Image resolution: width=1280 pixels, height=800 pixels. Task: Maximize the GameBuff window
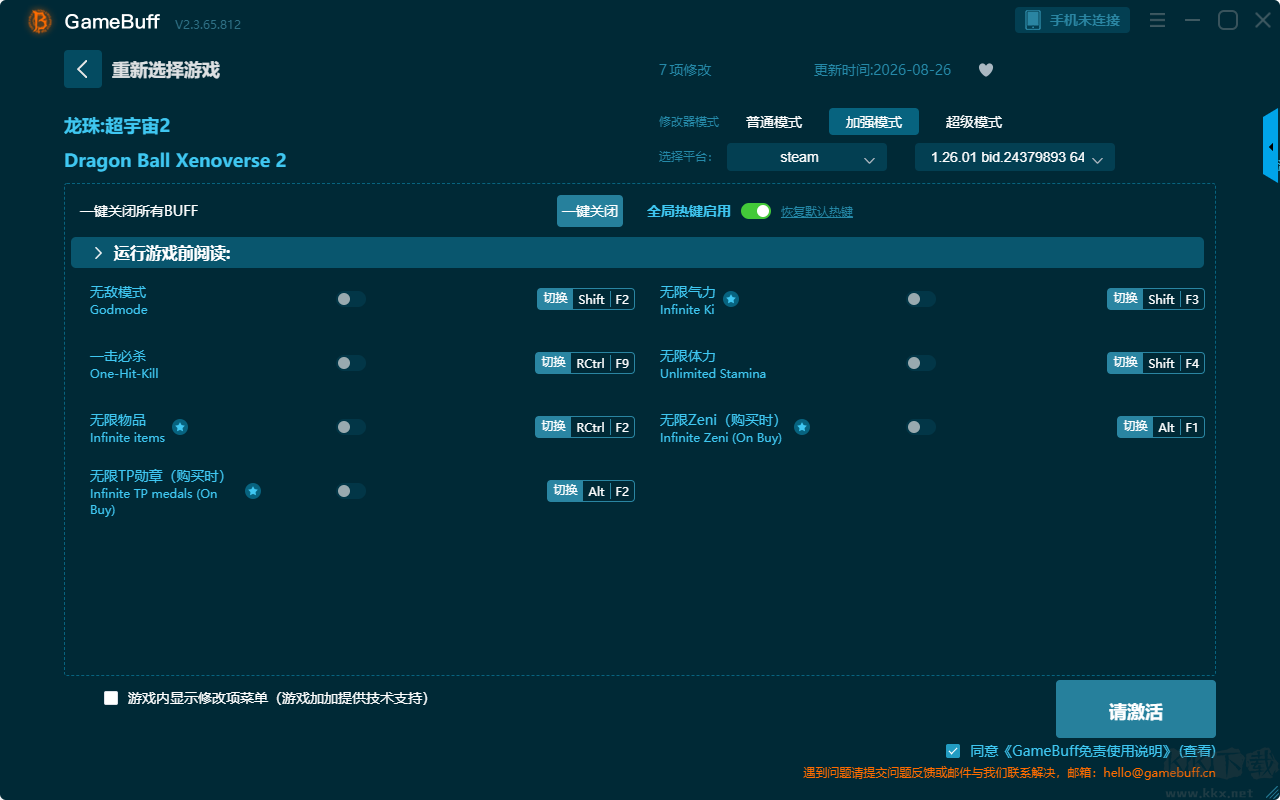pos(1228,20)
